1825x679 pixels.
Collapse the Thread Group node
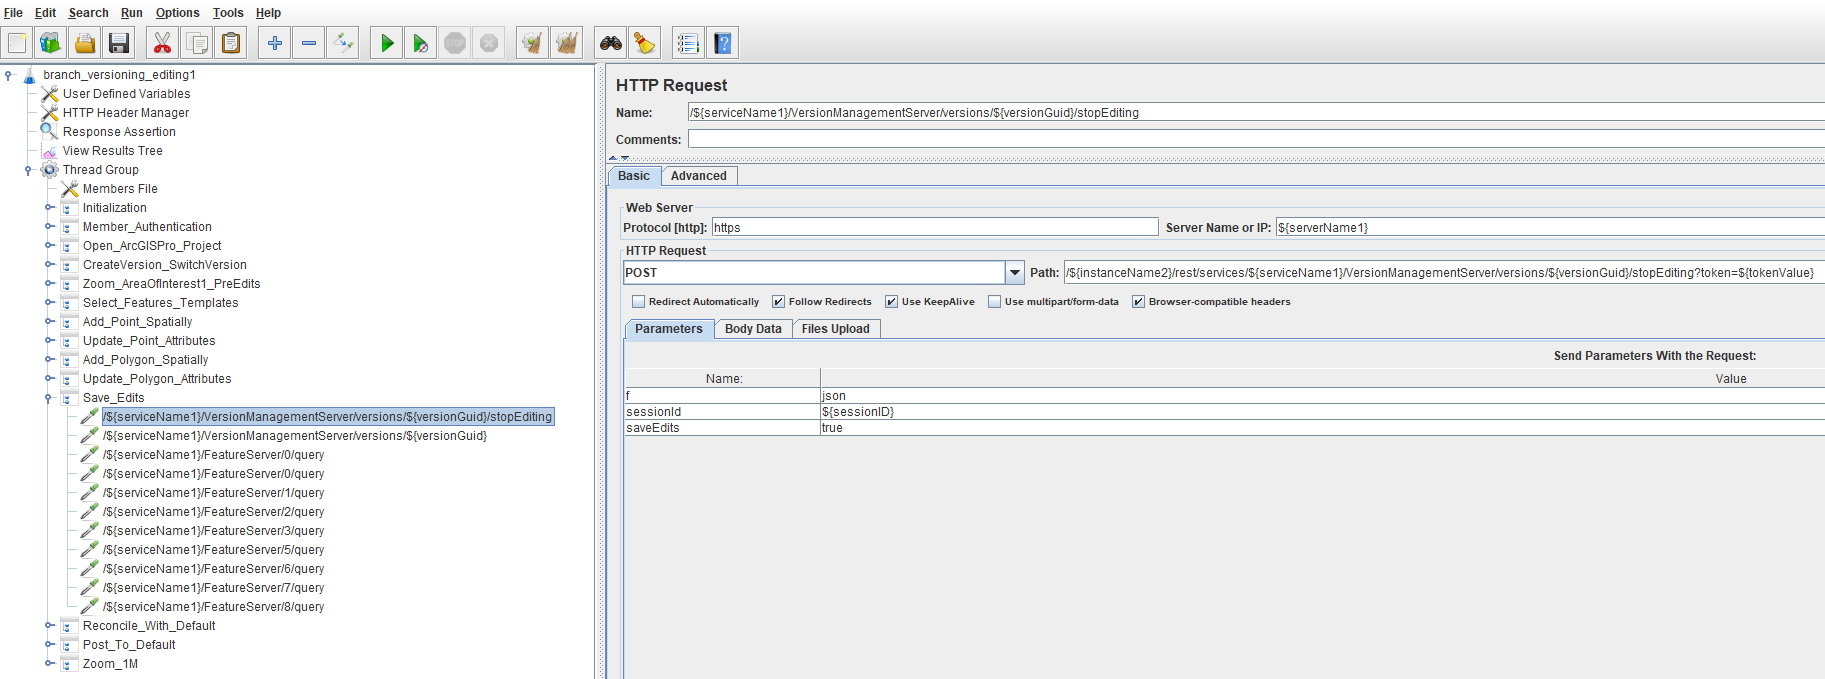pyautogui.click(x=29, y=170)
